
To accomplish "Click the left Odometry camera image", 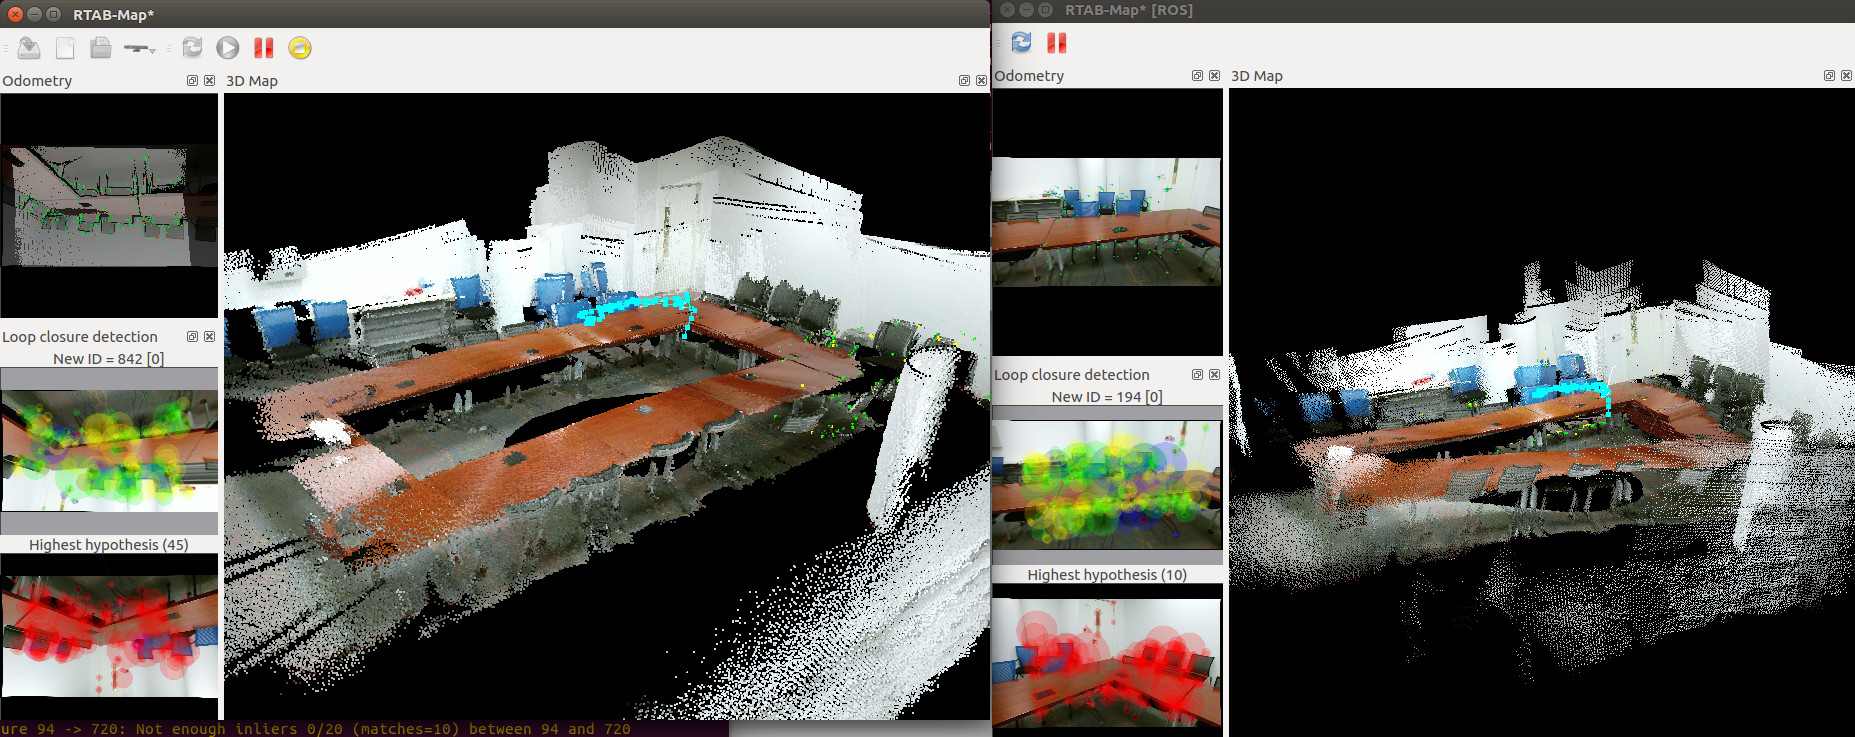I will pos(109,206).
